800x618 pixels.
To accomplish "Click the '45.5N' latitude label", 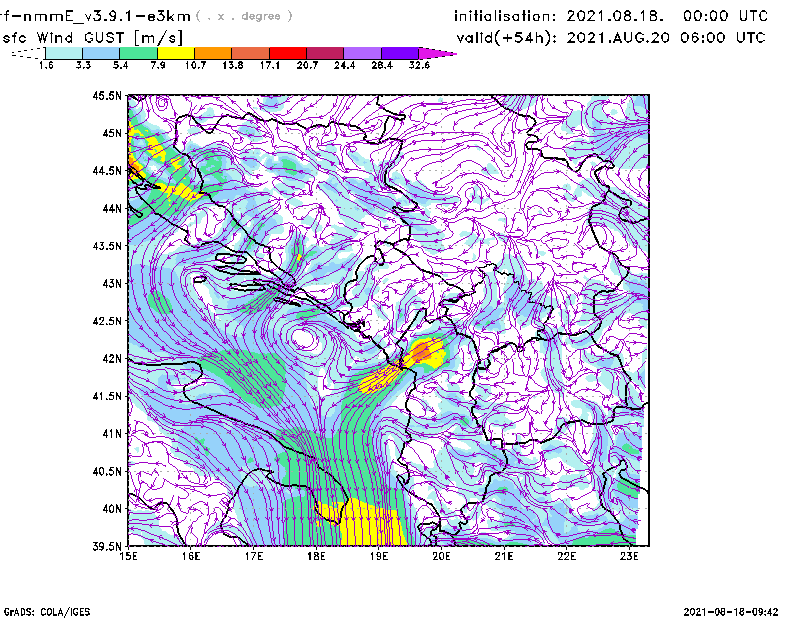I will [107, 95].
